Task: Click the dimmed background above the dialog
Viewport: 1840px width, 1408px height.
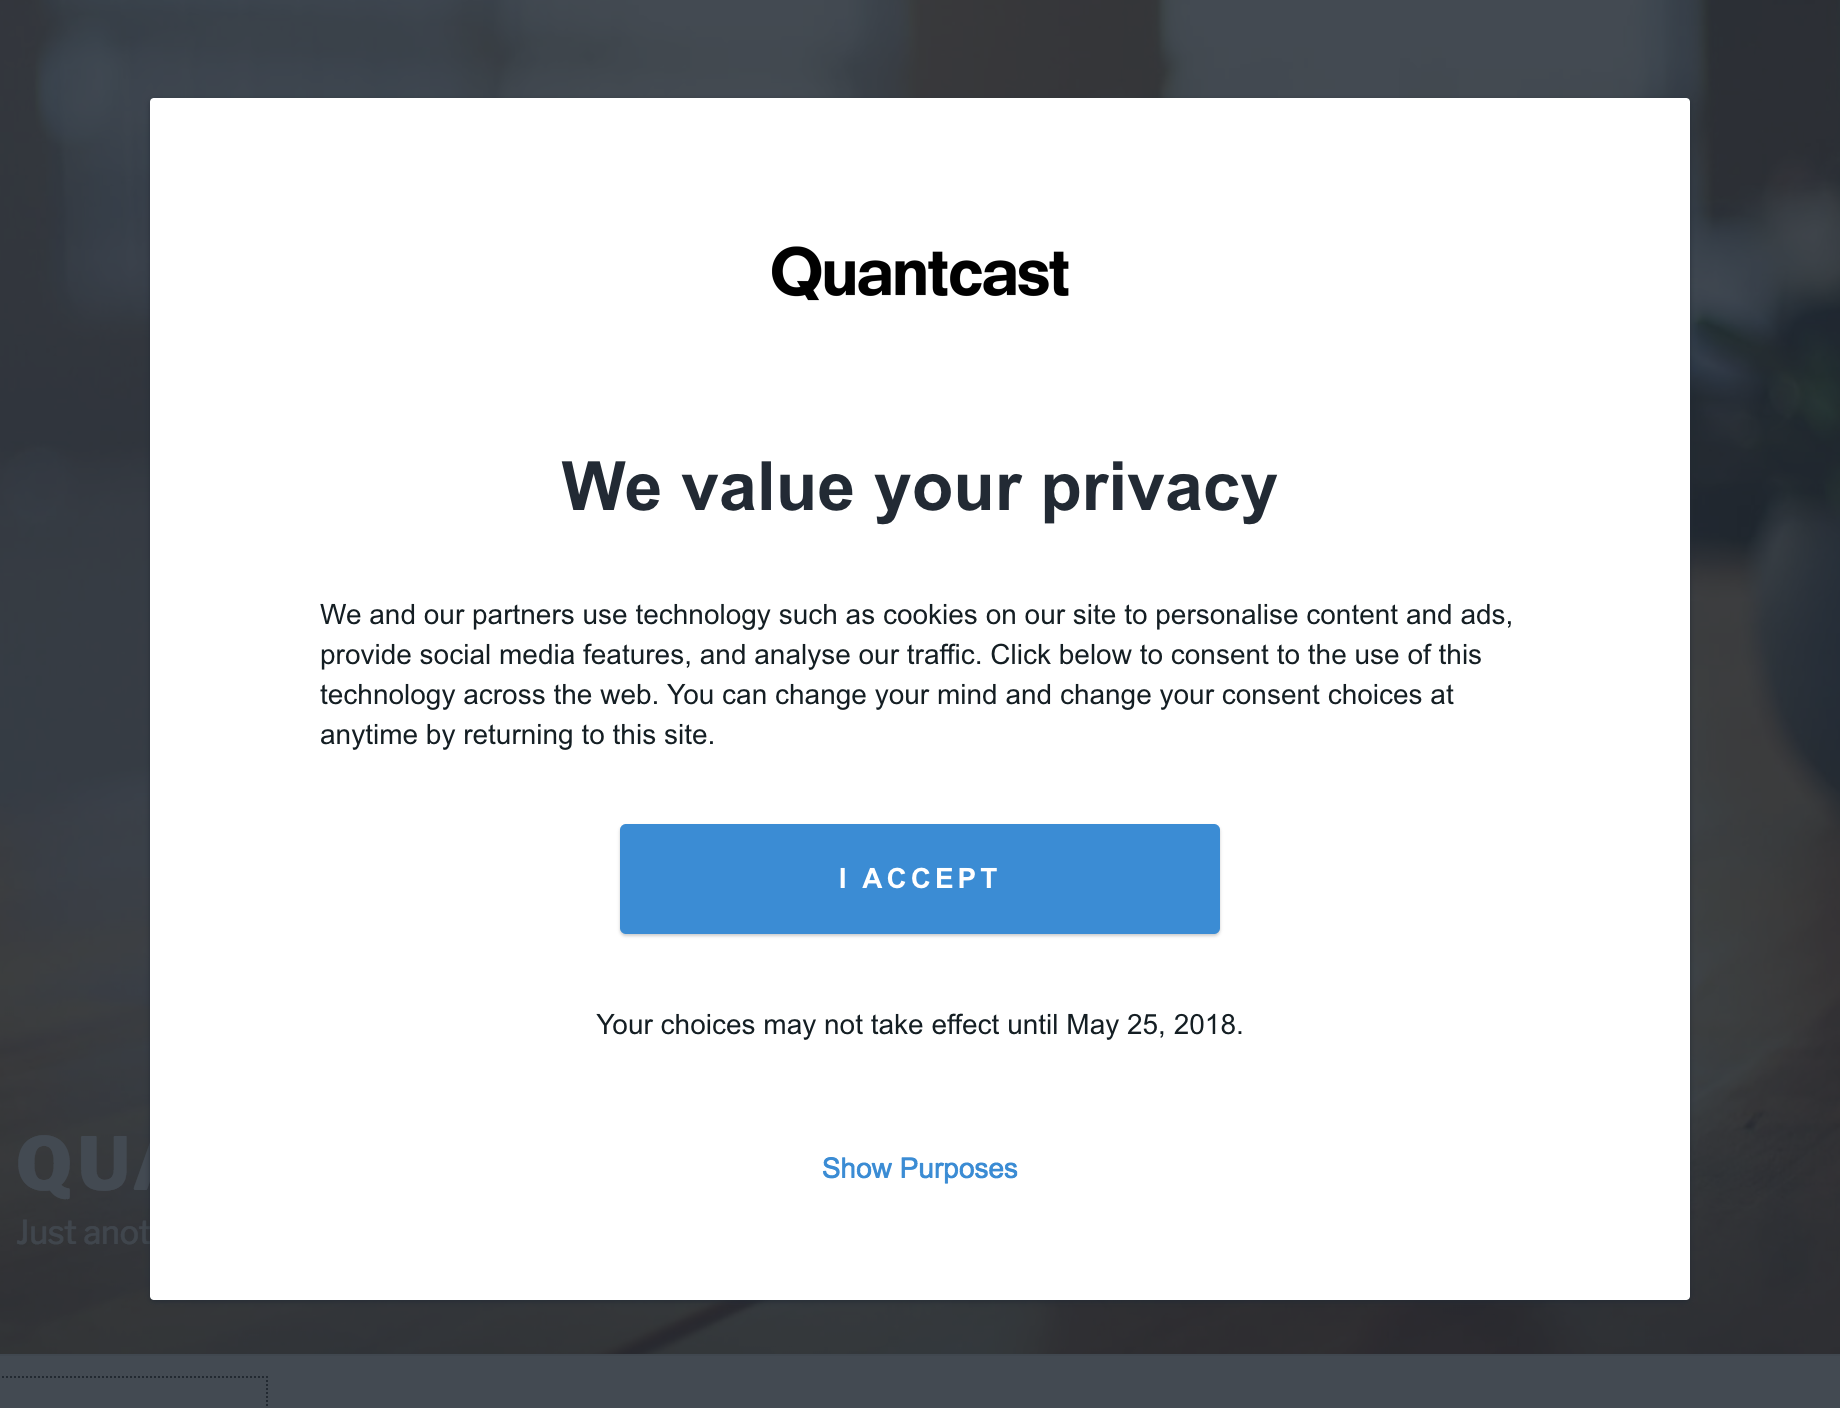Action: pyautogui.click(x=920, y=48)
